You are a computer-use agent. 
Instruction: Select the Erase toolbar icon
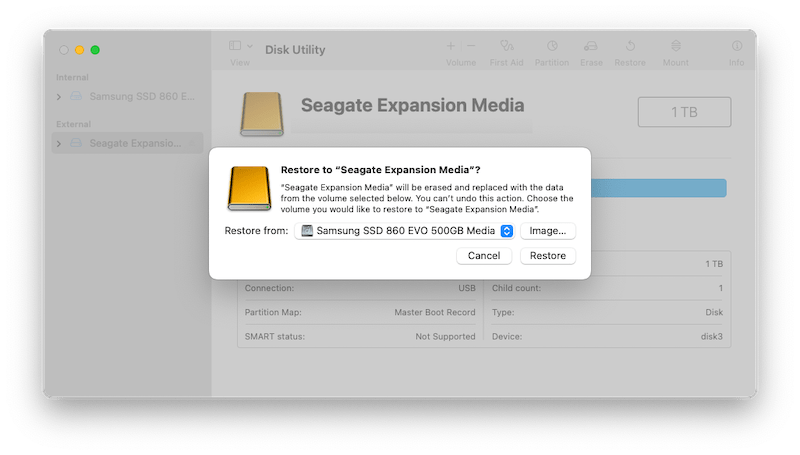click(591, 46)
